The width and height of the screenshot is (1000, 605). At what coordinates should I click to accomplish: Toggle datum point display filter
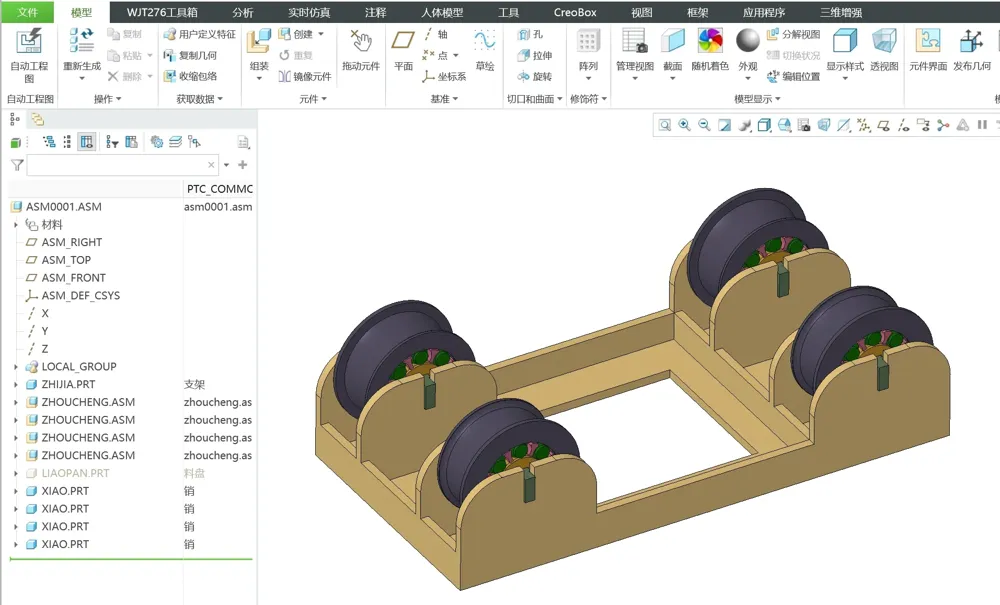click(864, 125)
